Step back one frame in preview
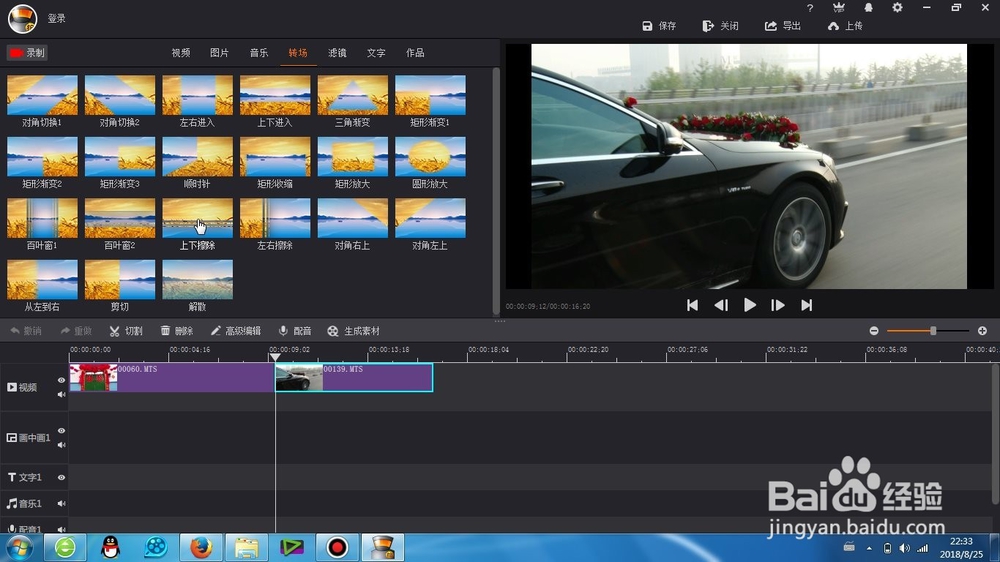 721,306
